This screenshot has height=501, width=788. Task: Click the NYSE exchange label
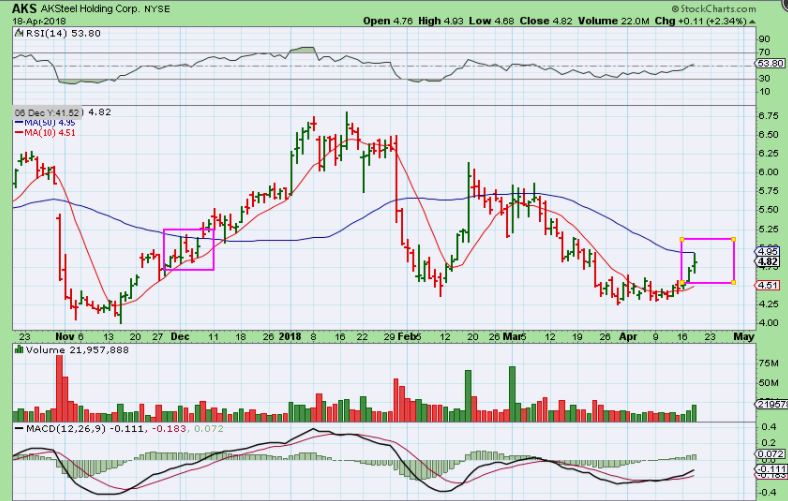(157, 9)
